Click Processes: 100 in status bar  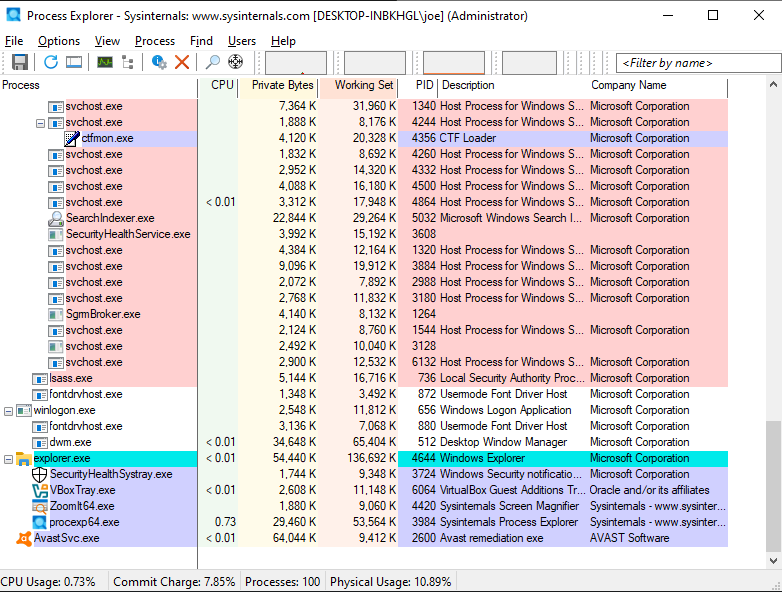(x=283, y=582)
